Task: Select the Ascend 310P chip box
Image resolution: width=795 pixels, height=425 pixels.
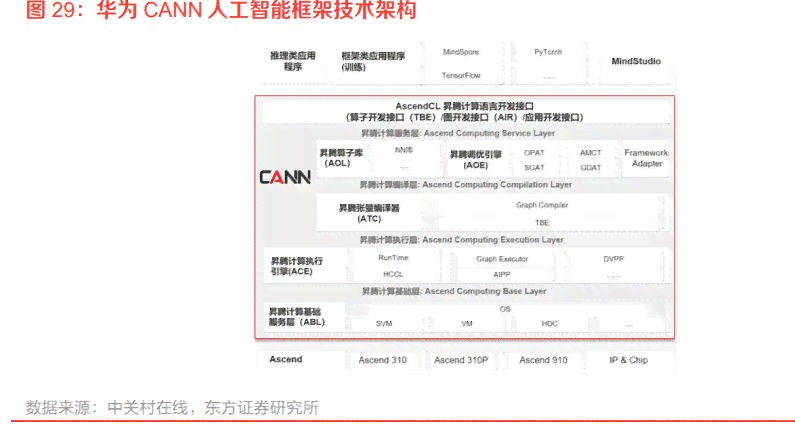Action: pos(461,360)
